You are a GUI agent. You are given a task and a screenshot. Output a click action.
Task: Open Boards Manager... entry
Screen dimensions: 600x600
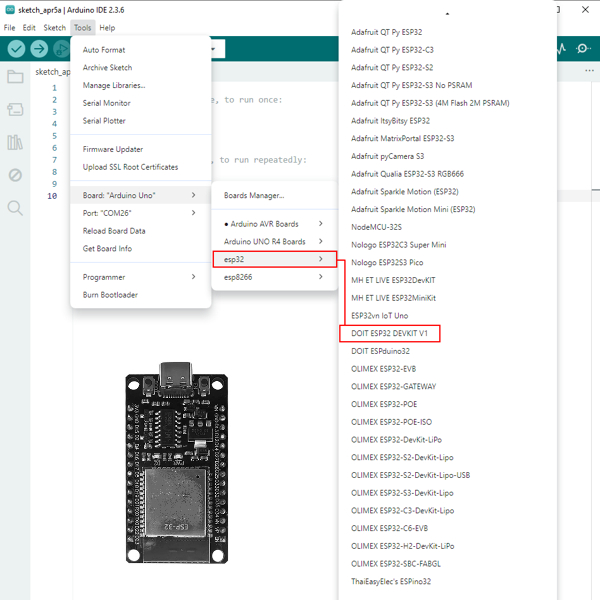(x=274, y=196)
